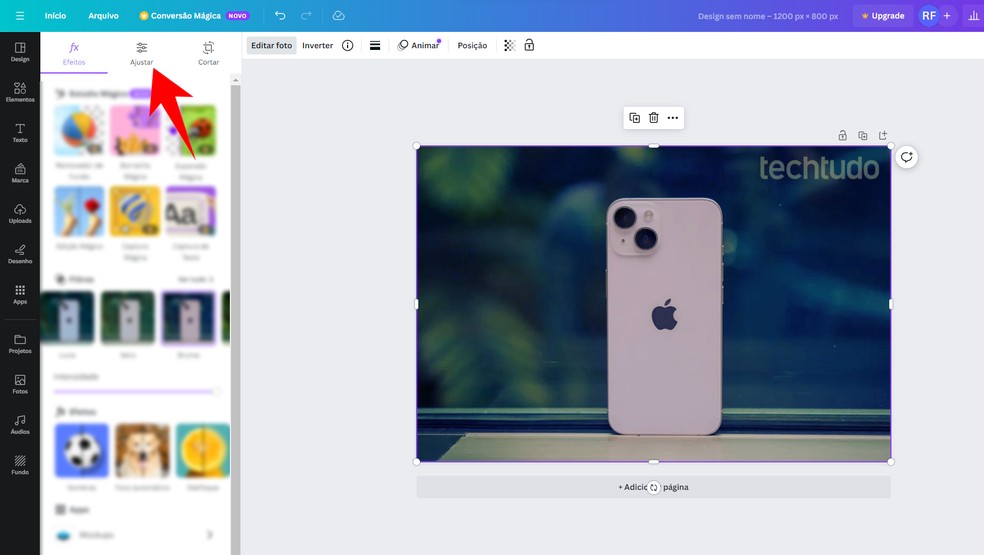Click the Upgrade button
The height and width of the screenshot is (555, 984).
[x=882, y=16]
